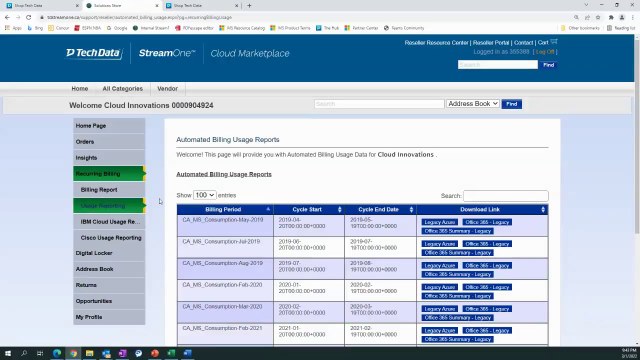Open the Reseller Portal link
Image resolution: width=640 pixels, height=360 pixels.
[491, 42]
